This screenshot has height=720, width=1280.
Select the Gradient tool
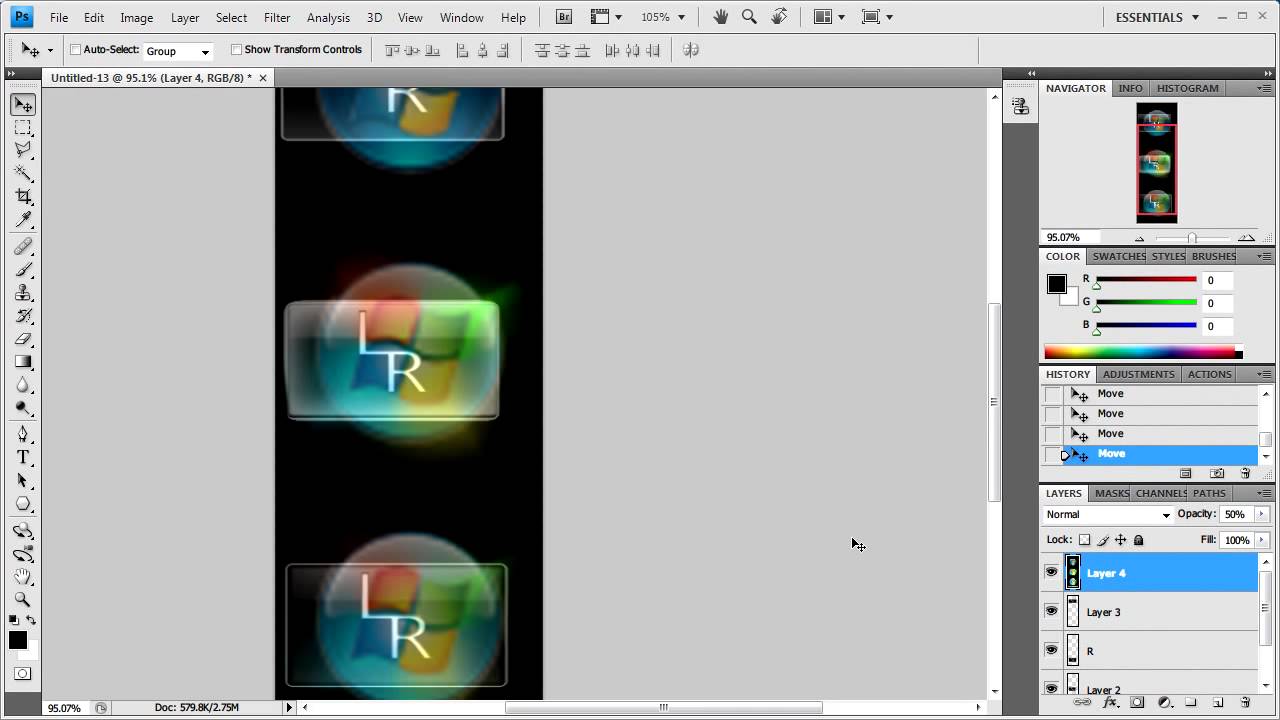23,361
